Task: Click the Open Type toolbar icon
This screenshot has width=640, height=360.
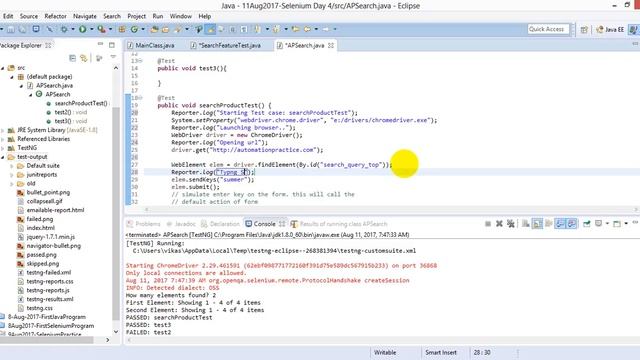Action: 154,29
